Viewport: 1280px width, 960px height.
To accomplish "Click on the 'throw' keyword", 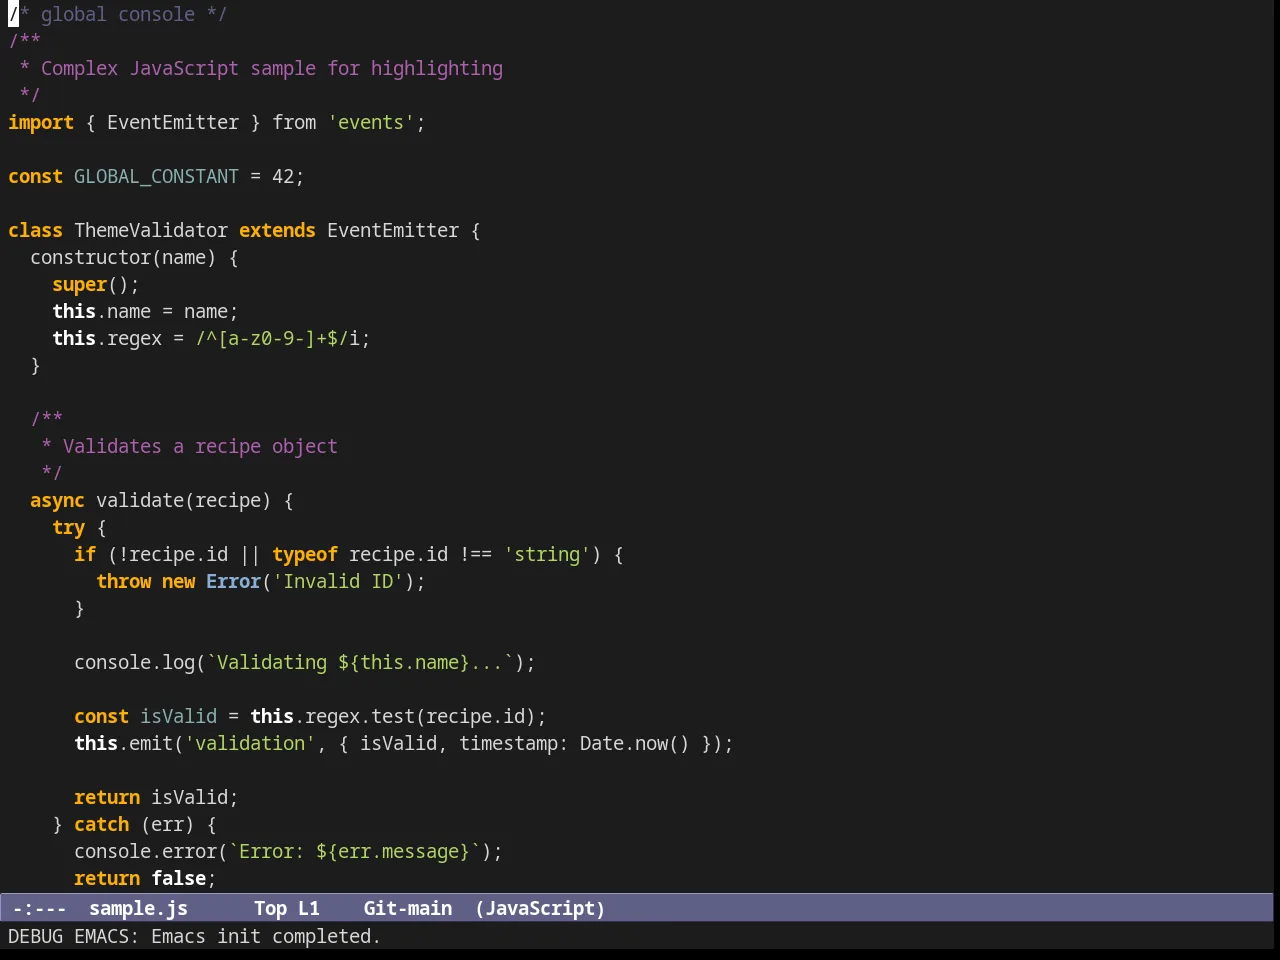I will [x=123, y=581].
